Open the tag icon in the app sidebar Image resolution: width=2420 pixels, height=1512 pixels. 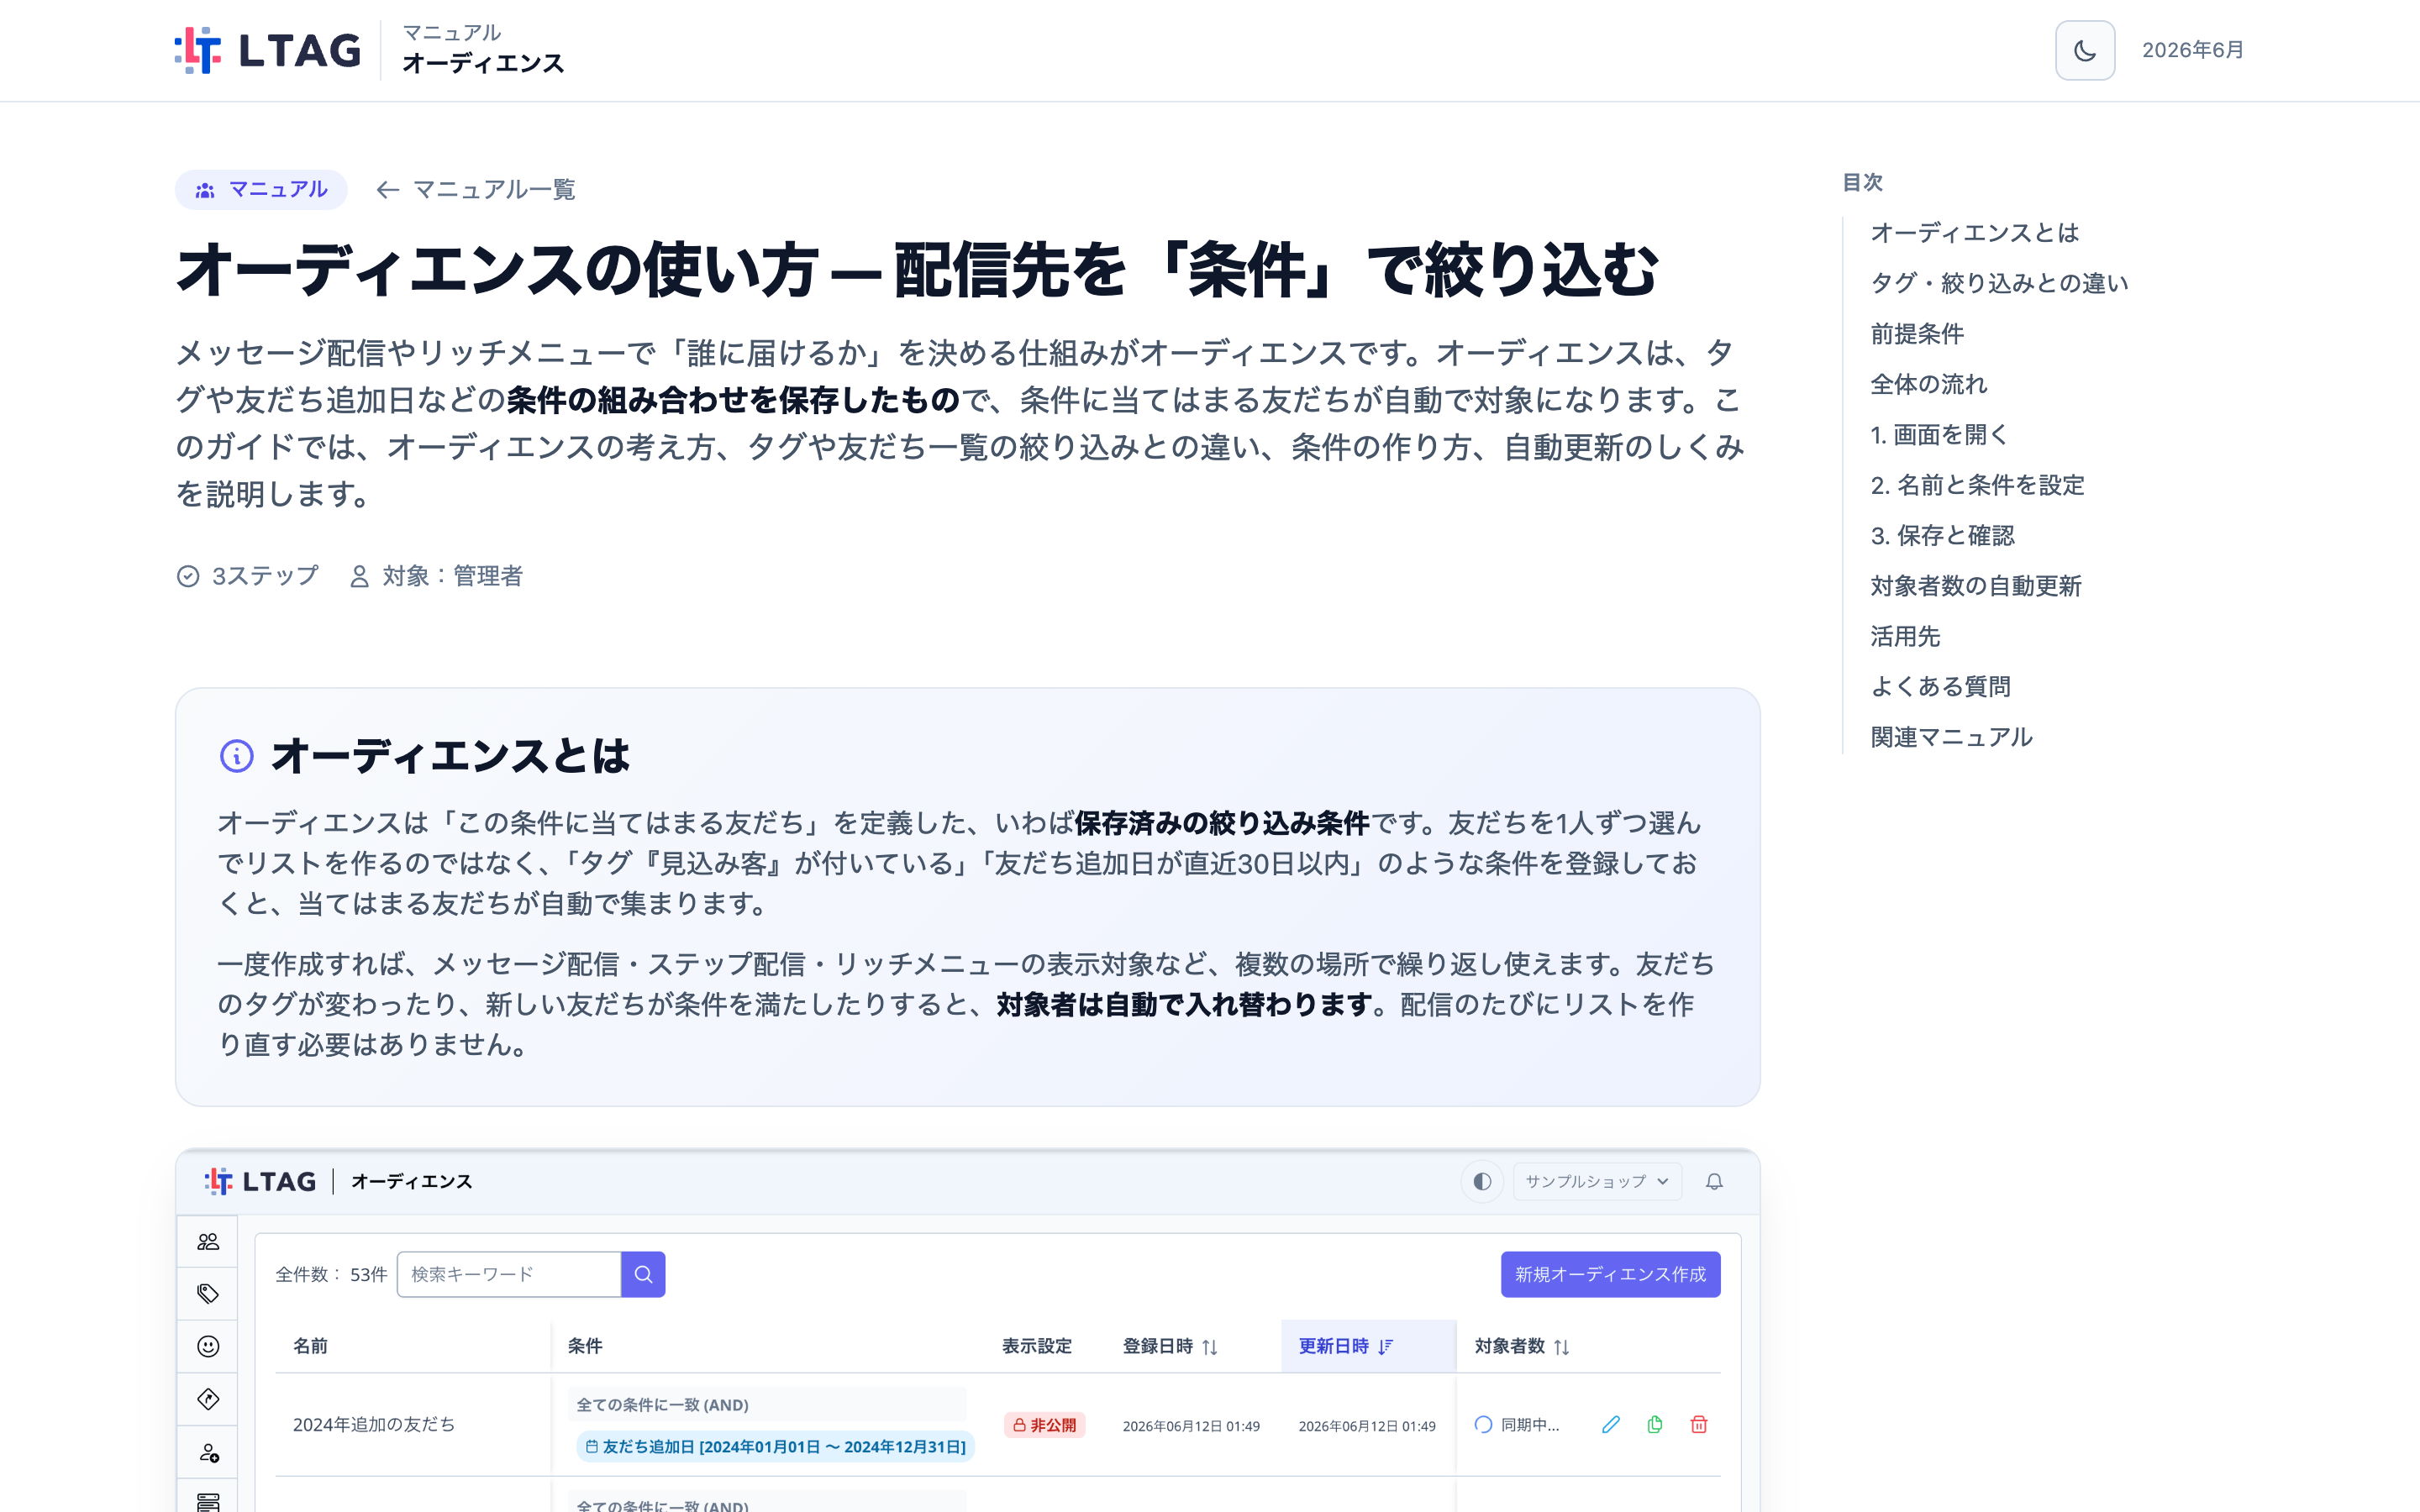pos(208,1294)
